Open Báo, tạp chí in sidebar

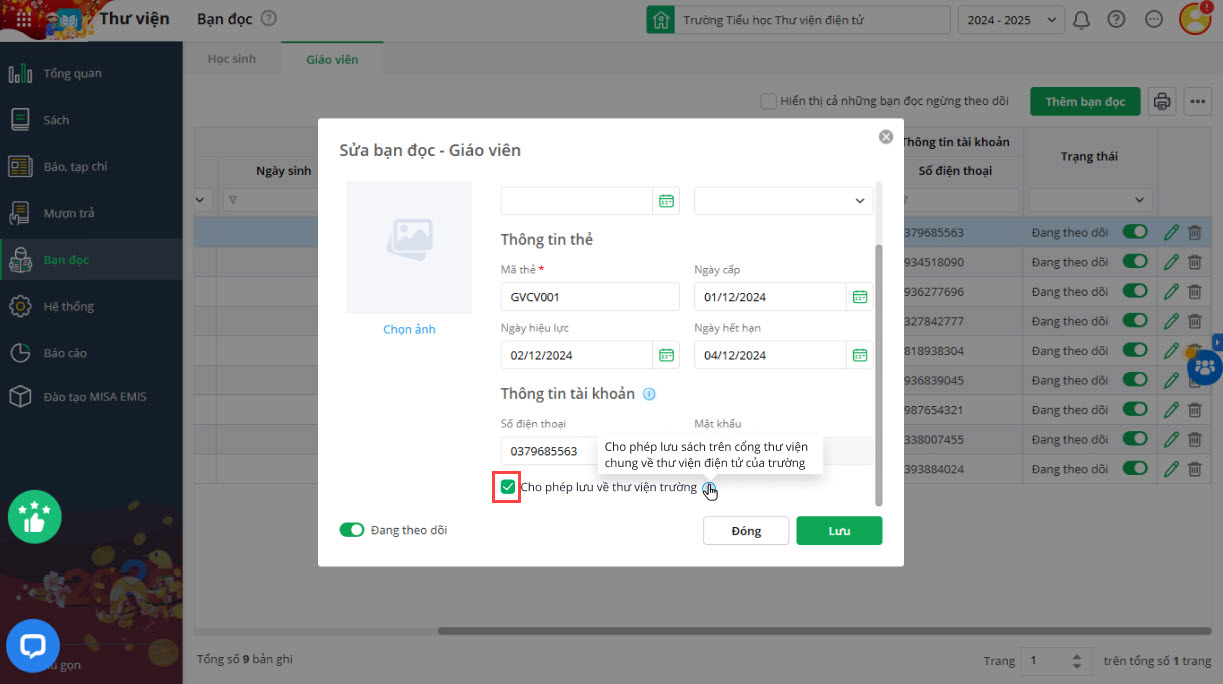click(91, 166)
